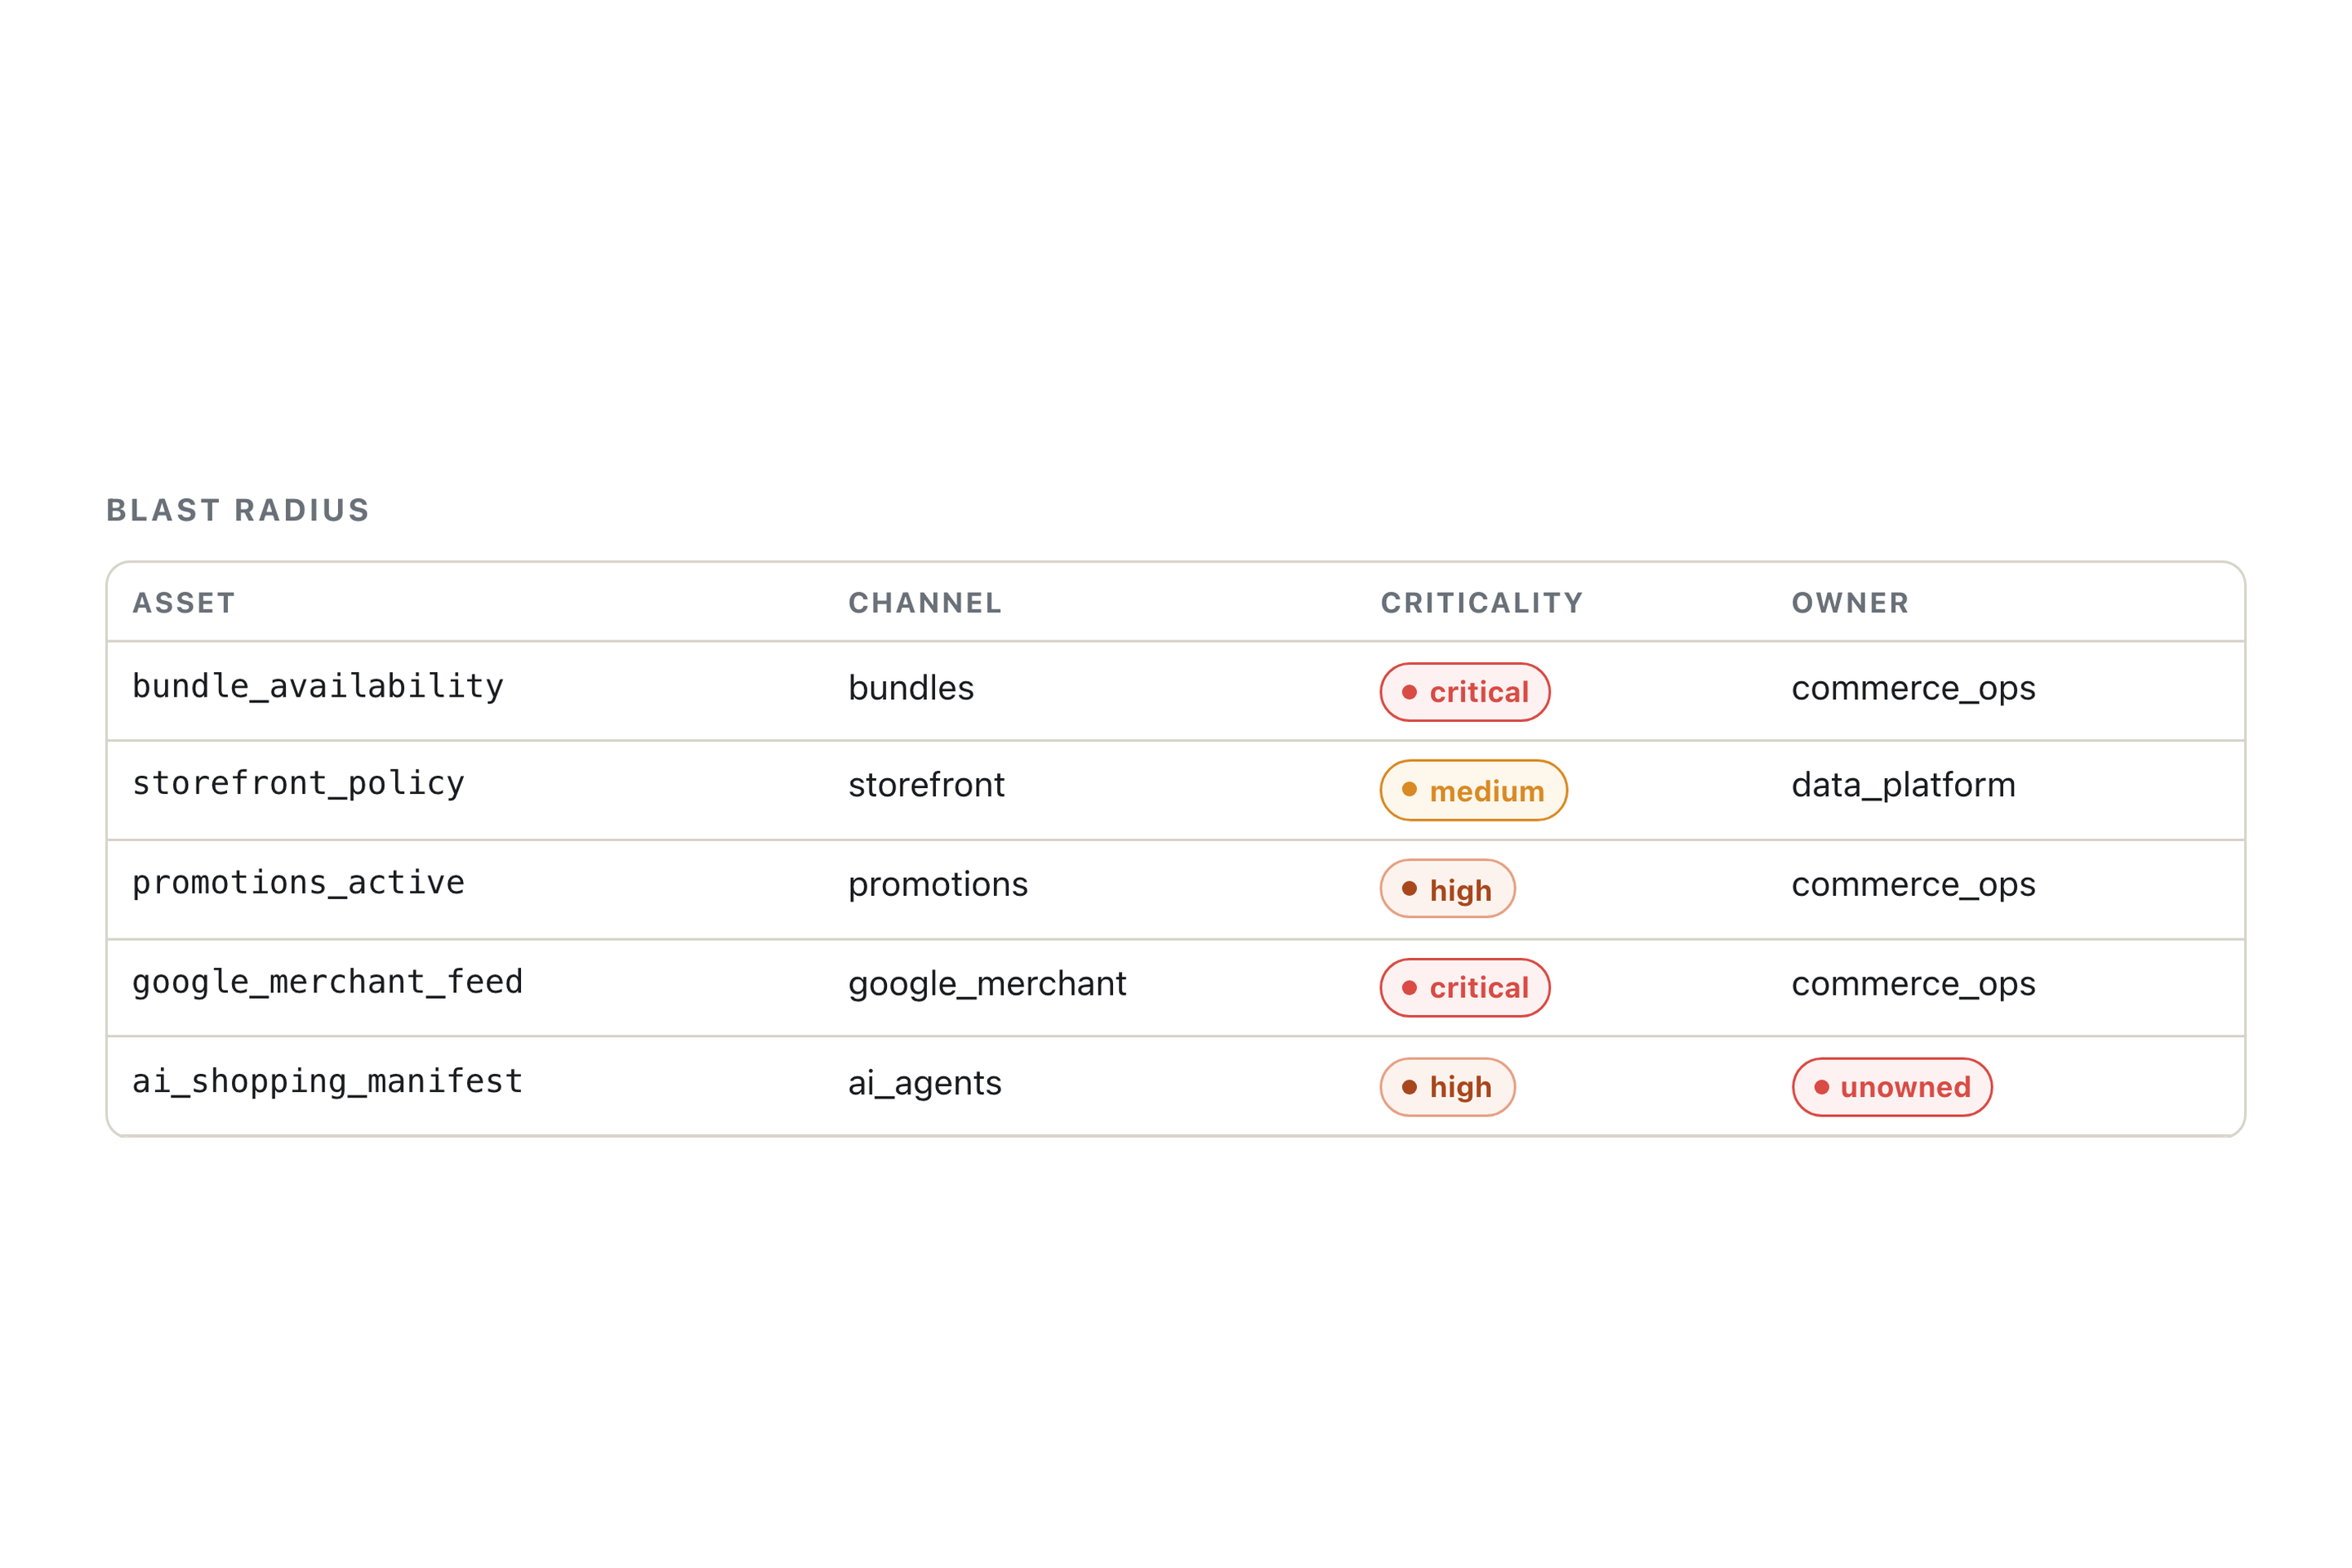
Task: Sort by the ASSET column header
Action: pyautogui.click(x=184, y=603)
